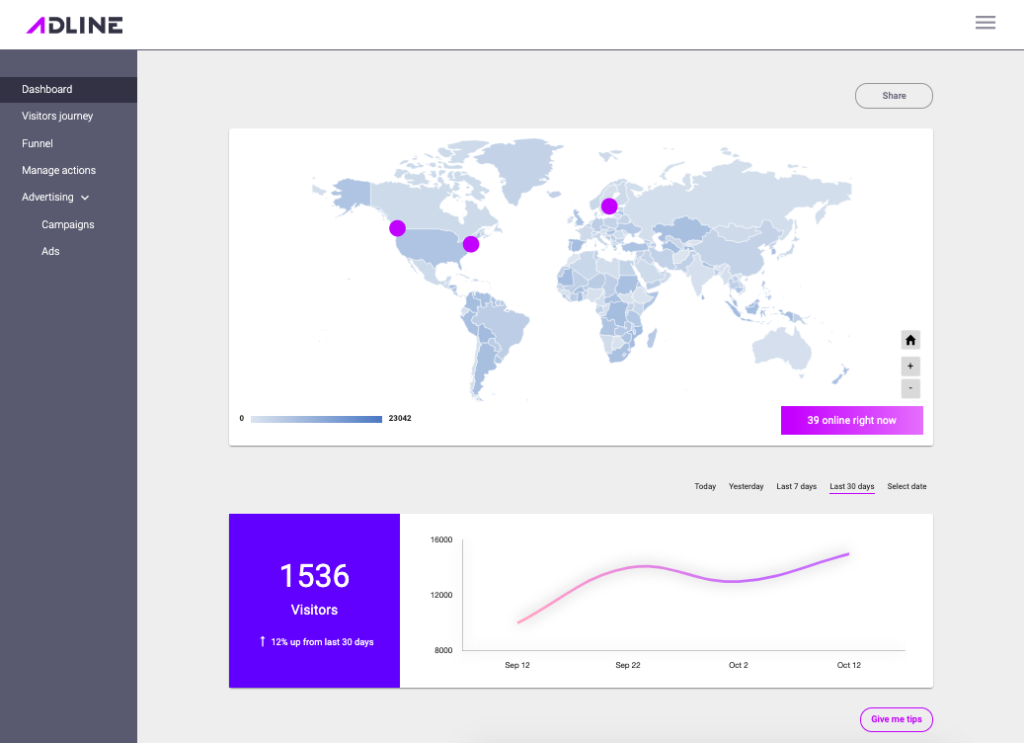Viewport: 1024px width, 743px height.
Task: Open the hamburger menu icon
Action: (985, 23)
